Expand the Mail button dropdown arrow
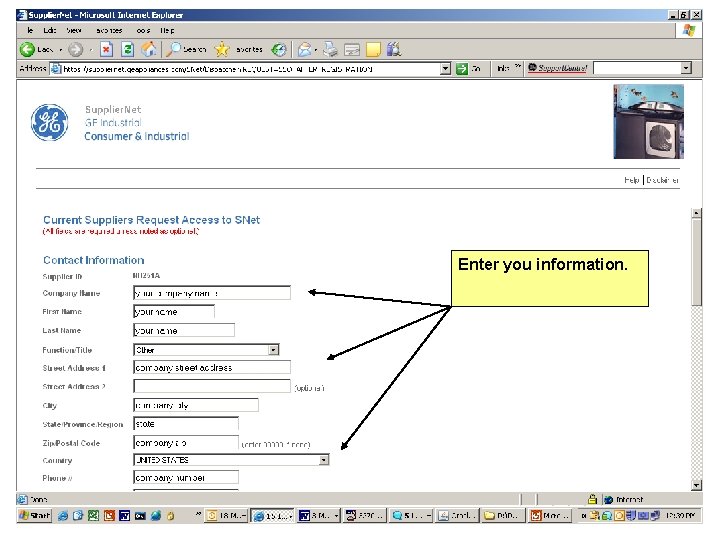This screenshot has width=720, height=540. click(315, 50)
